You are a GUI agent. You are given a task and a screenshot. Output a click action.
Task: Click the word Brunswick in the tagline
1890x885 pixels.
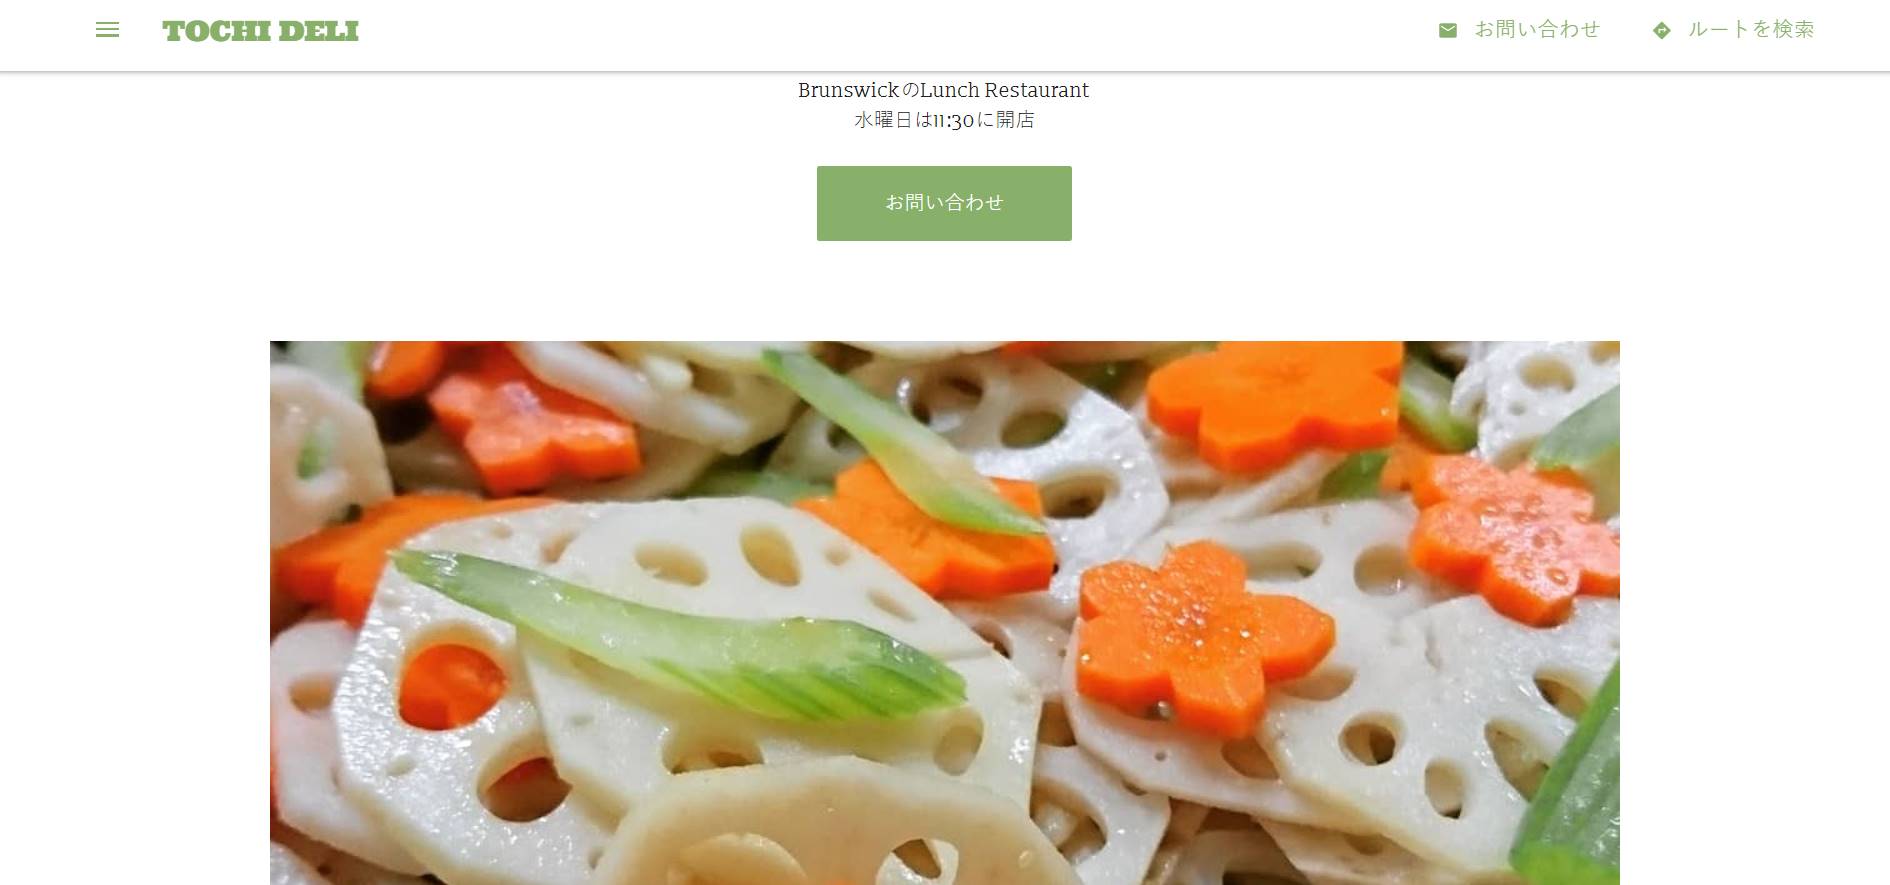848,90
